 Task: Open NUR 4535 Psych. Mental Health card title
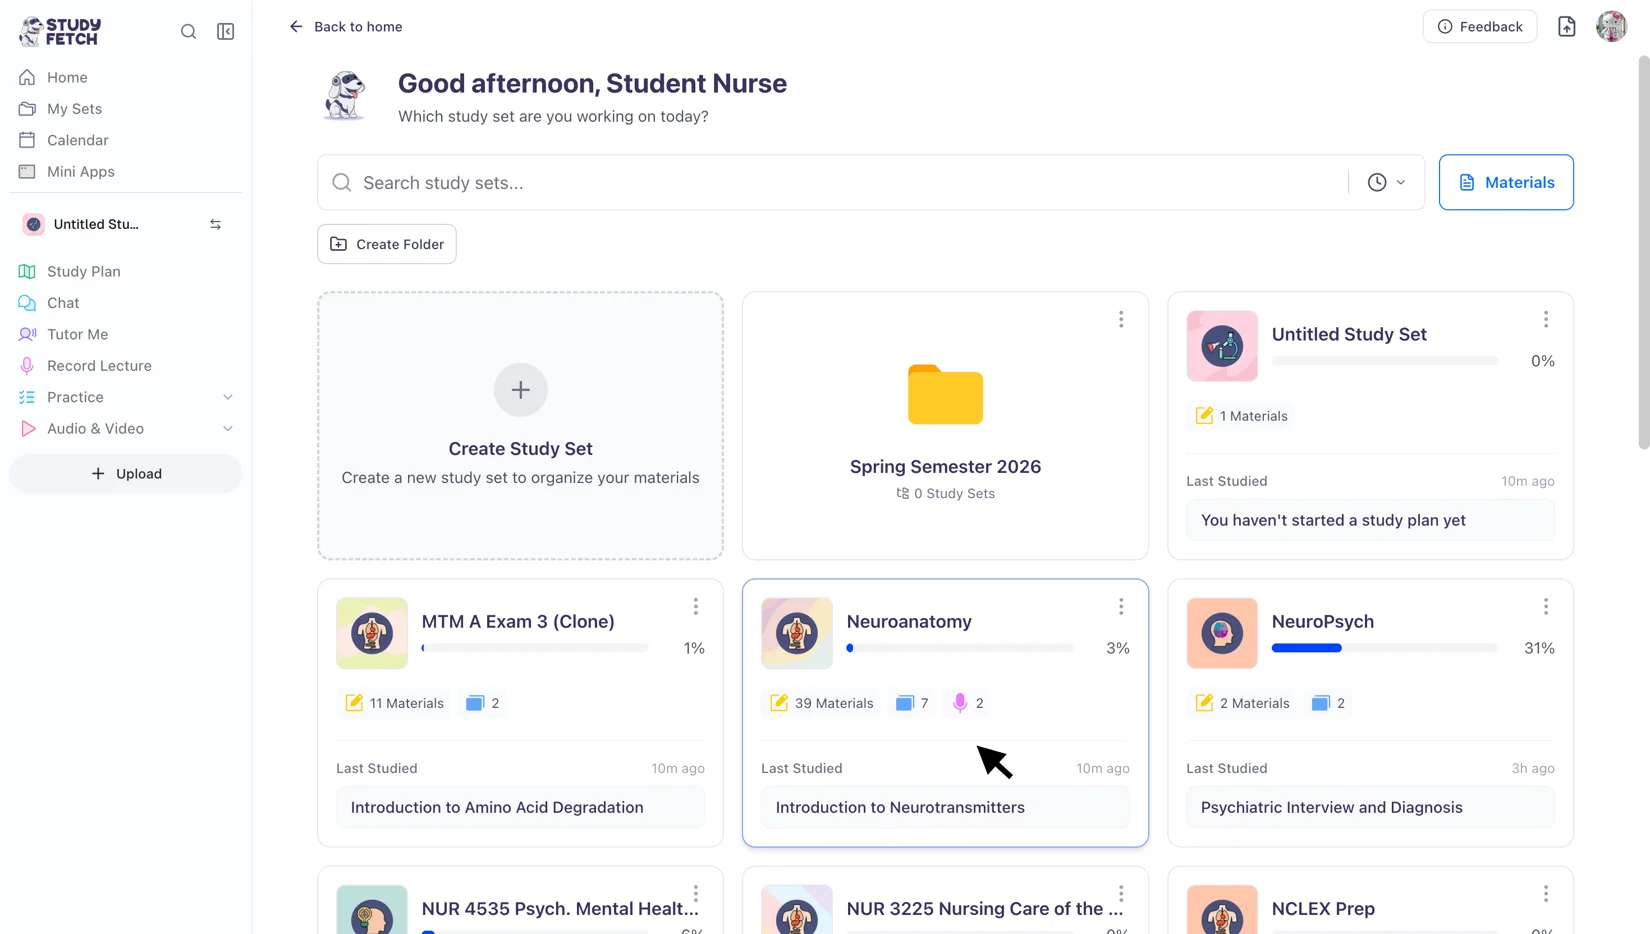point(560,909)
